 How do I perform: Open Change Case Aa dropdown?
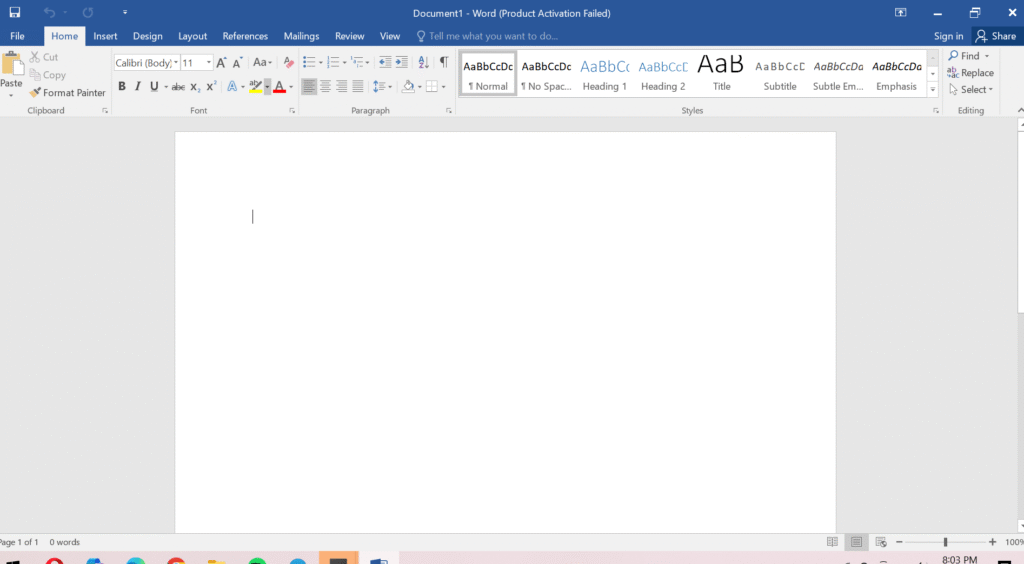(x=262, y=63)
